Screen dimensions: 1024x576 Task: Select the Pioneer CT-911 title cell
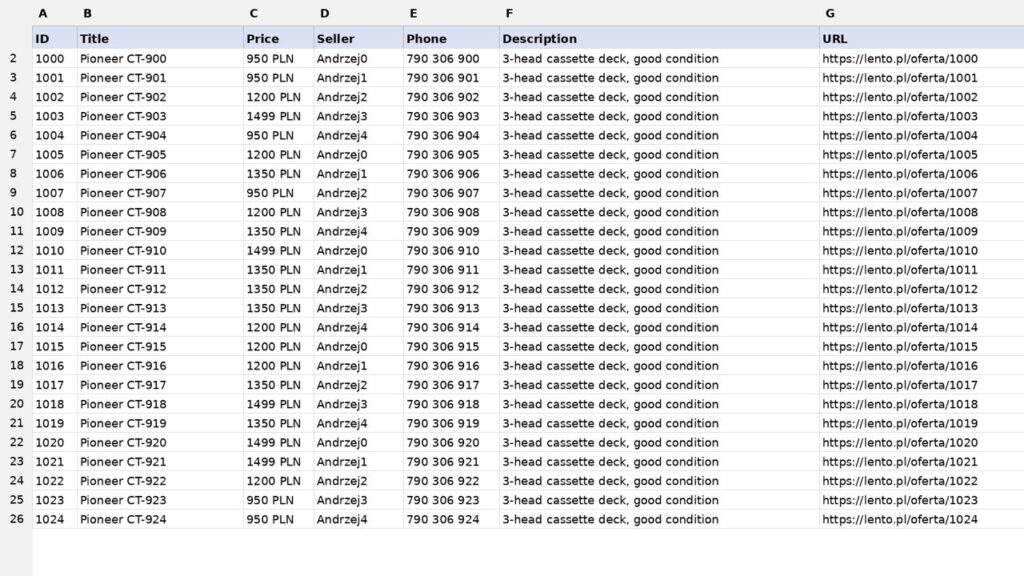coord(160,270)
